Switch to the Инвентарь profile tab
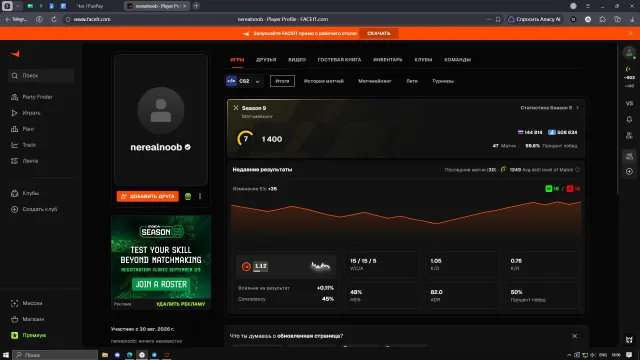 pyautogui.click(x=387, y=60)
